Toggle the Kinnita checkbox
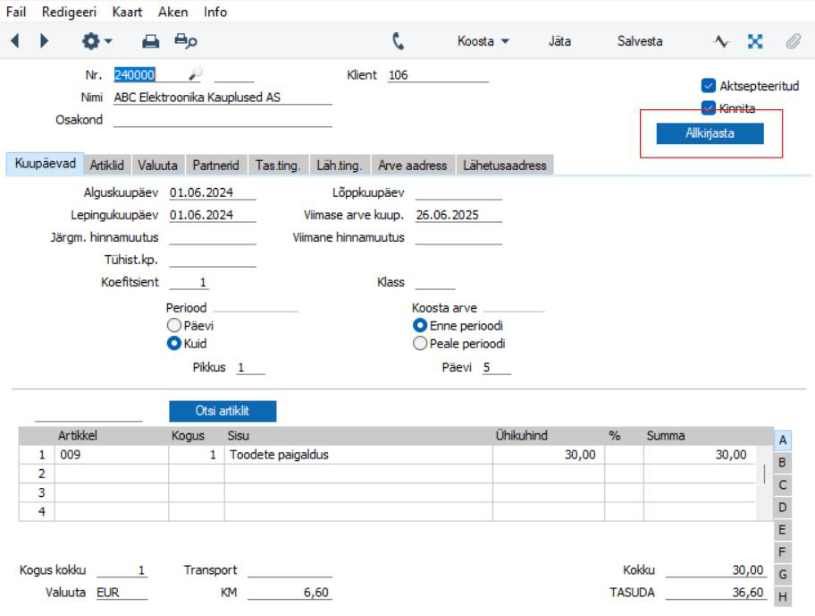The image size is (815, 616). pyautogui.click(x=708, y=108)
